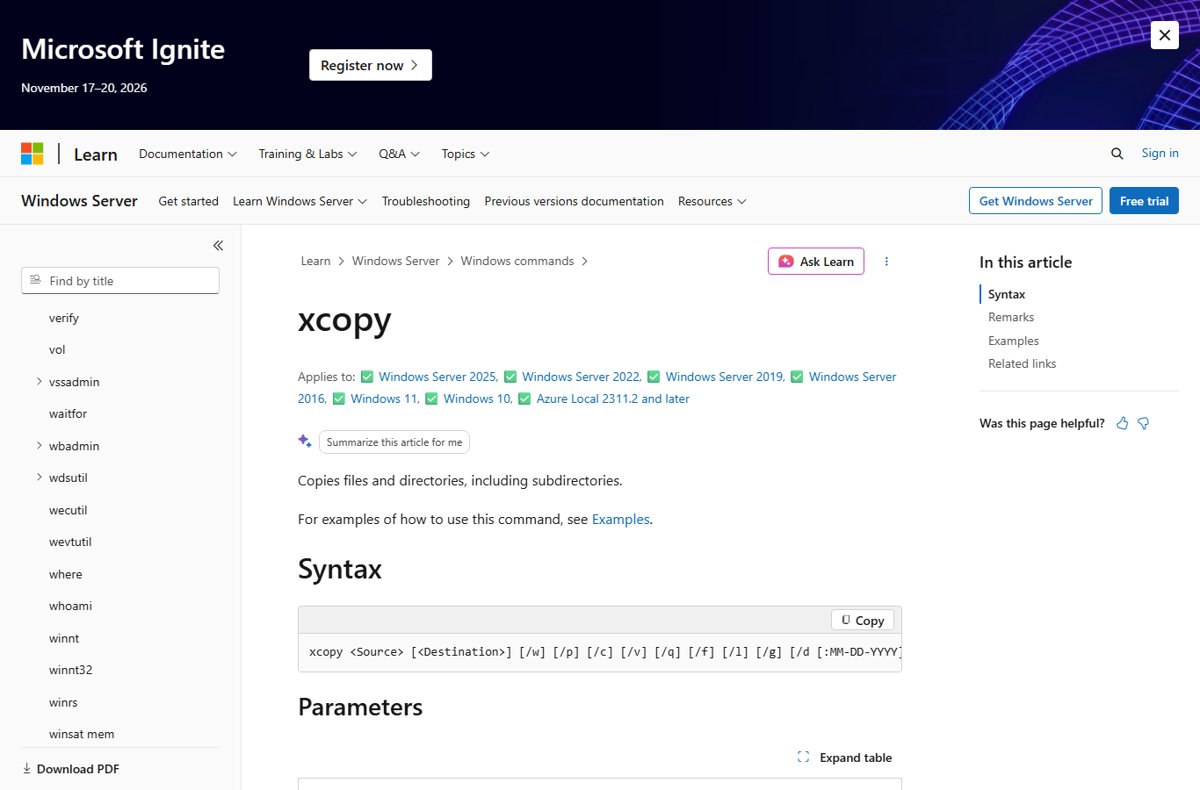This screenshot has height=790, width=1200.
Task: Select where in the sidebar
Action: click(66, 574)
